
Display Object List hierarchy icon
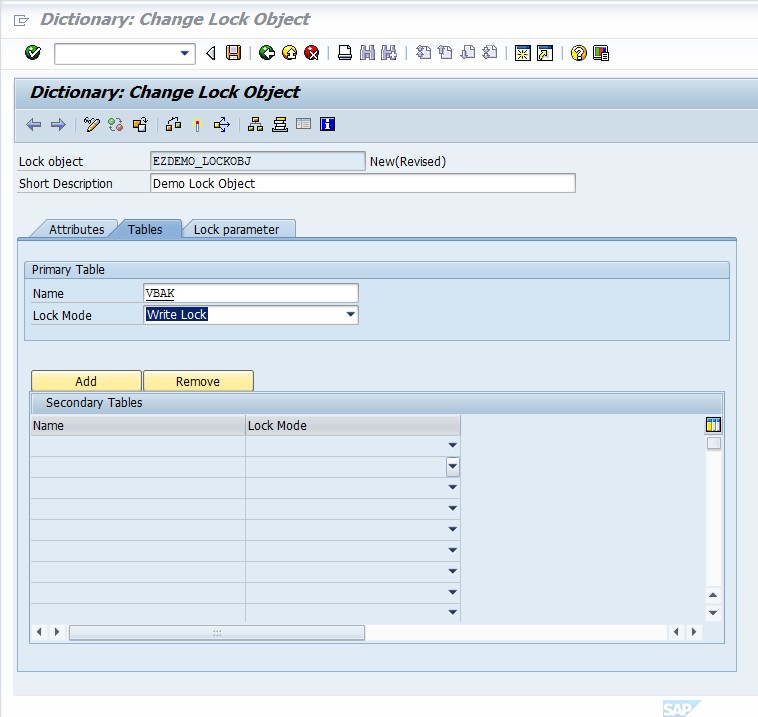point(255,125)
